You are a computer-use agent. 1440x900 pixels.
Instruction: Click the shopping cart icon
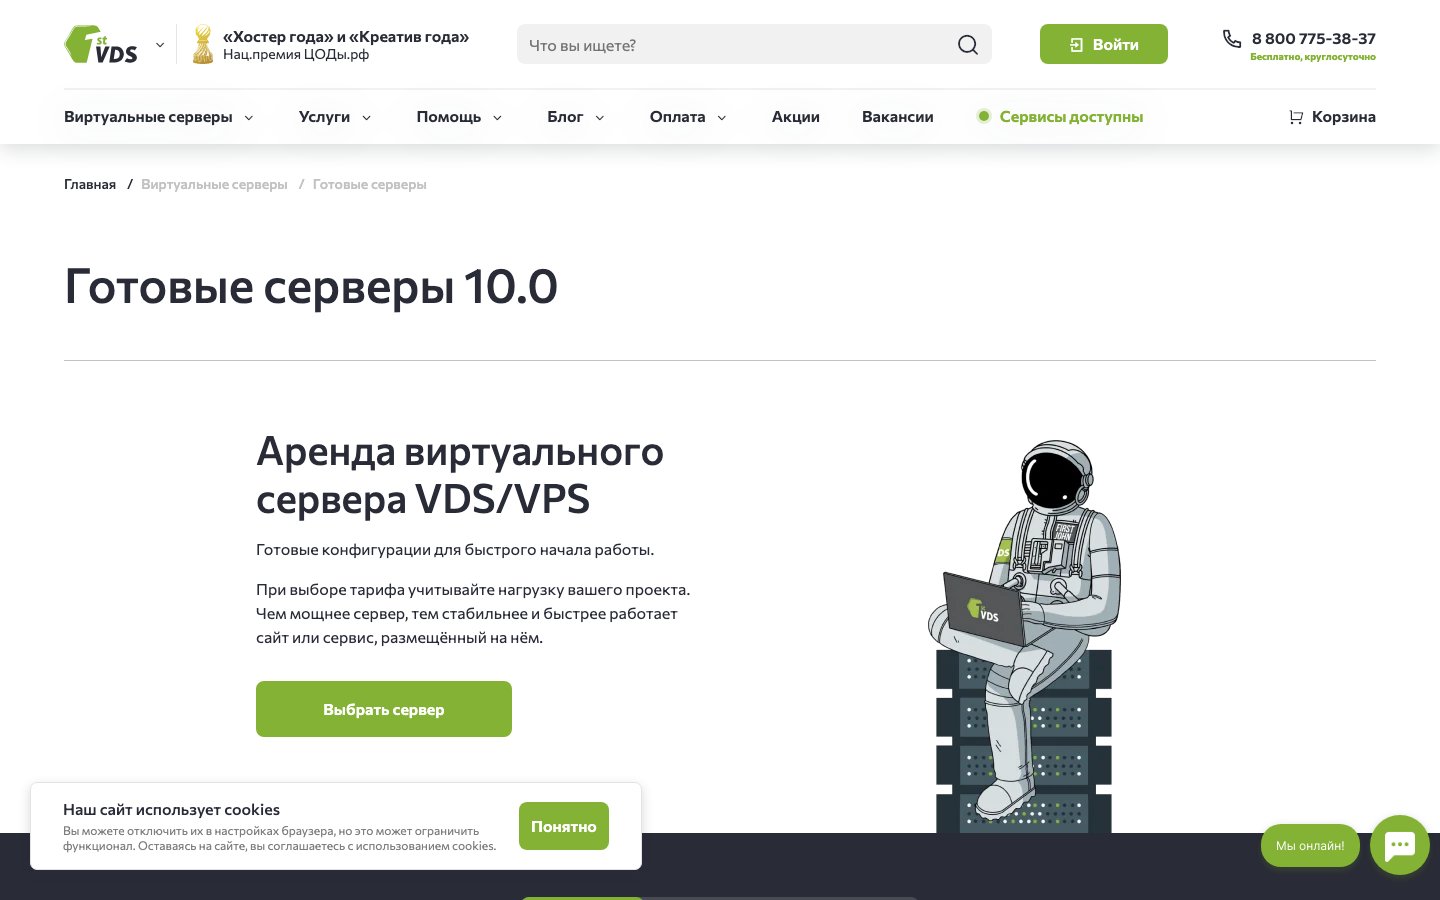click(1296, 117)
